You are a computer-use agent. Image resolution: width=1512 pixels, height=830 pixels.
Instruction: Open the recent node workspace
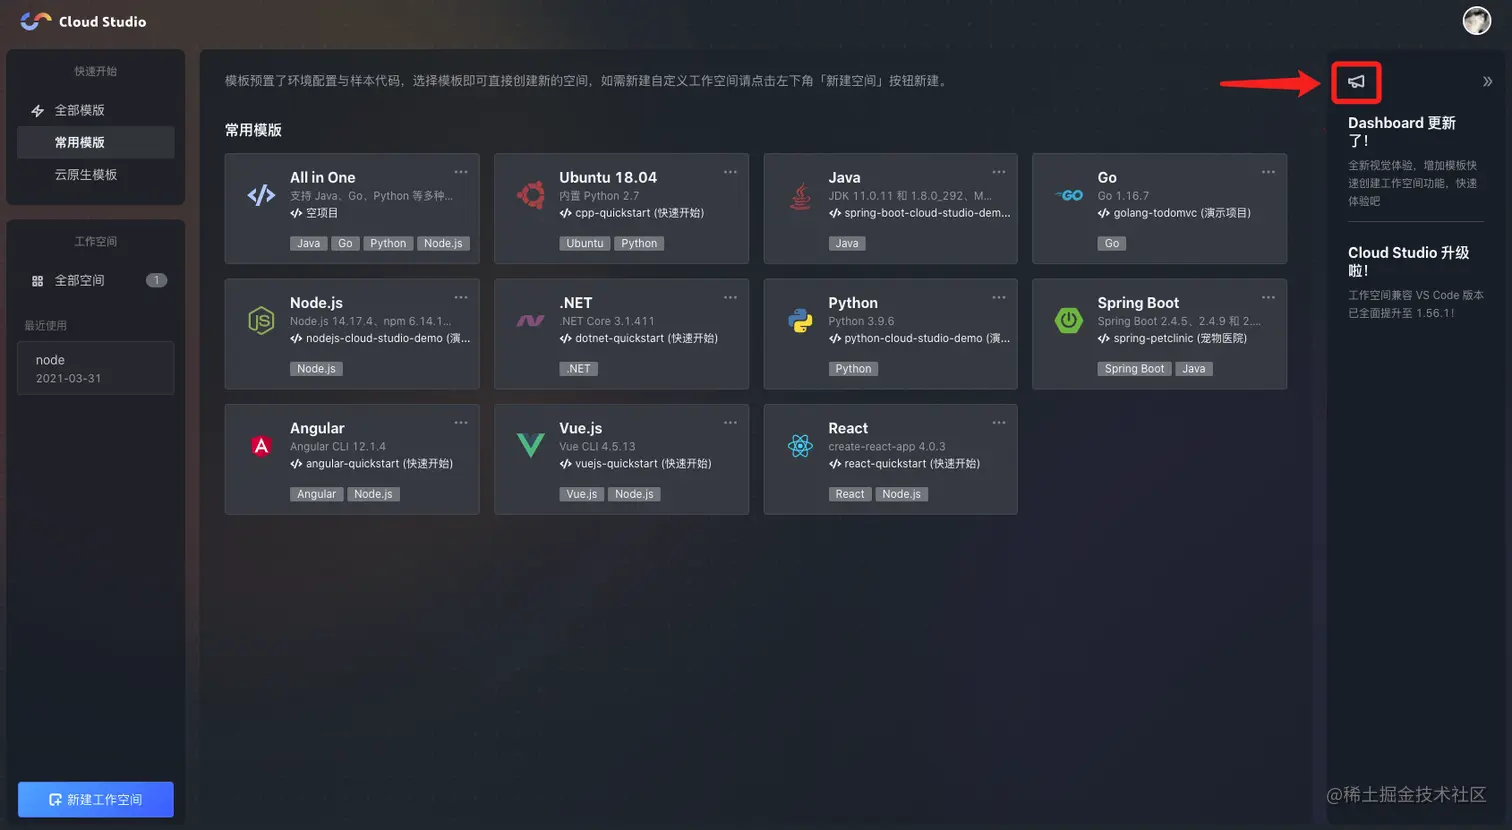(96, 368)
